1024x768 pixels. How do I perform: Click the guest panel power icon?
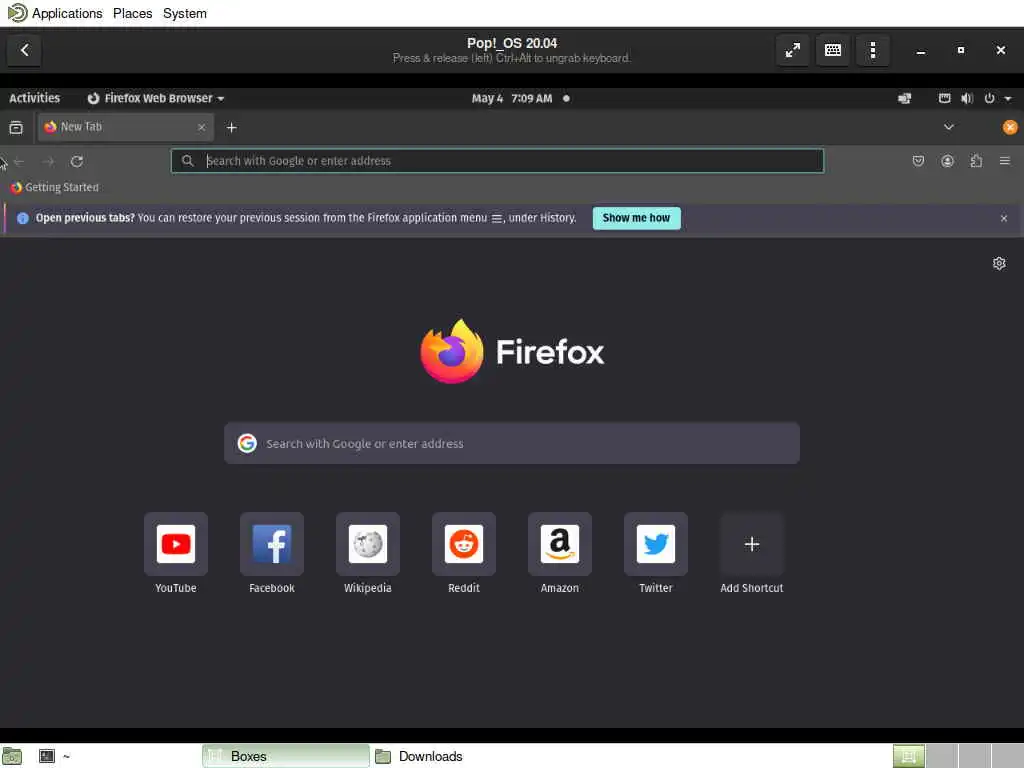[989, 98]
